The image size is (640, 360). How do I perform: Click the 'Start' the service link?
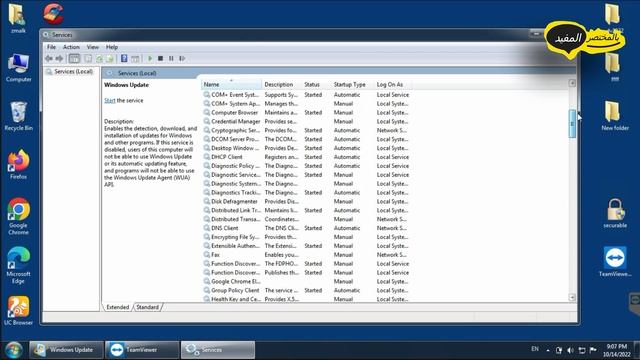(110, 100)
